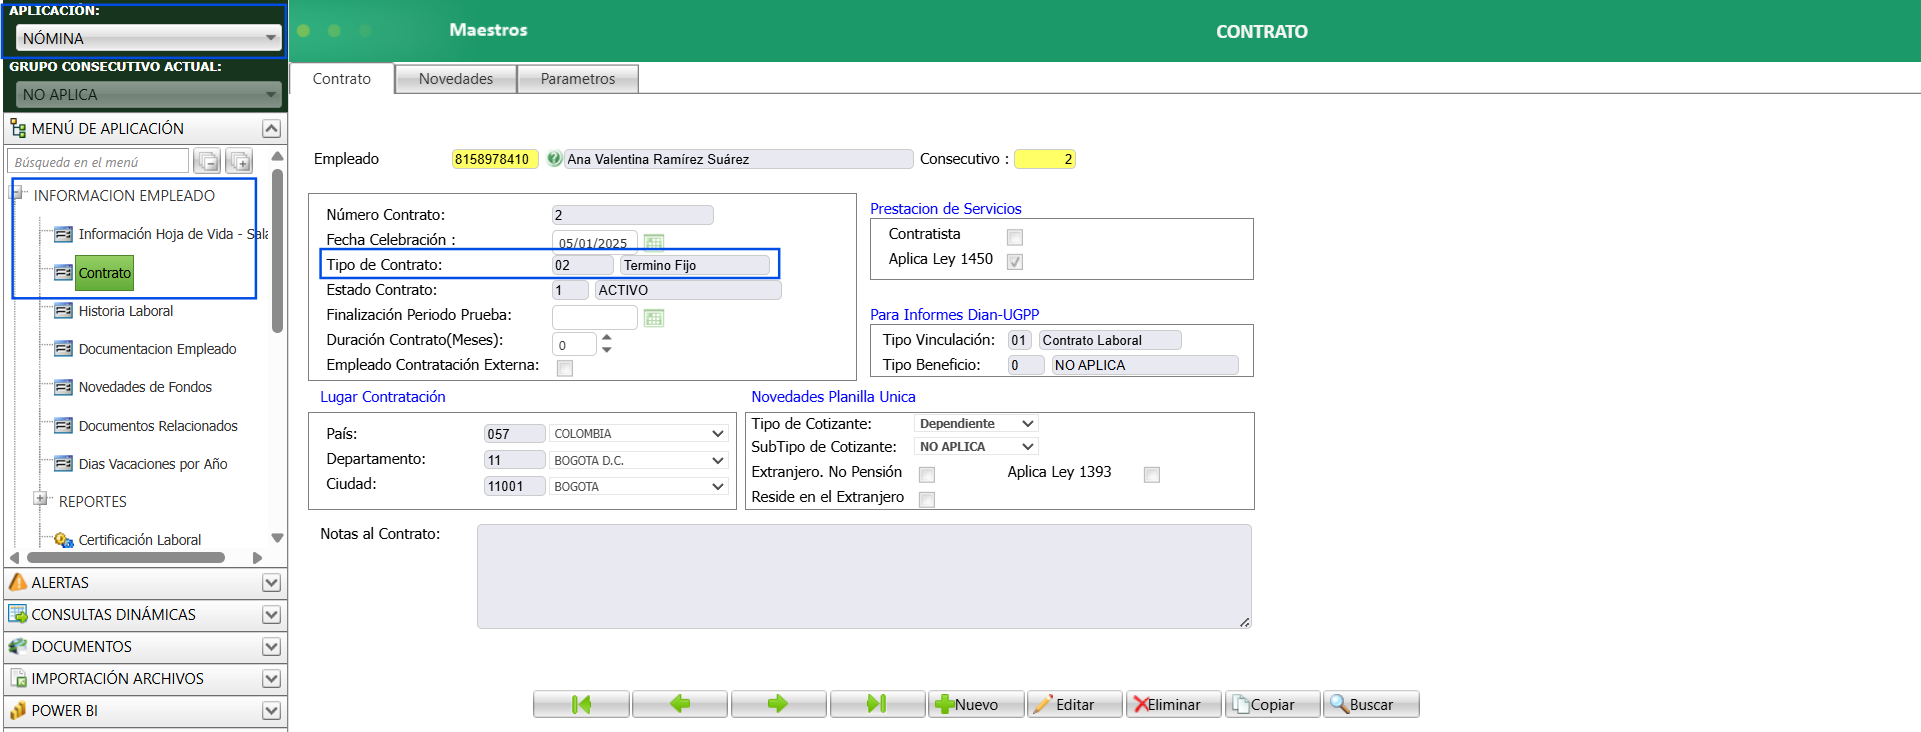Click the previous record green arrow
Image resolution: width=1921 pixels, height=732 pixels.
coord(680,704)
